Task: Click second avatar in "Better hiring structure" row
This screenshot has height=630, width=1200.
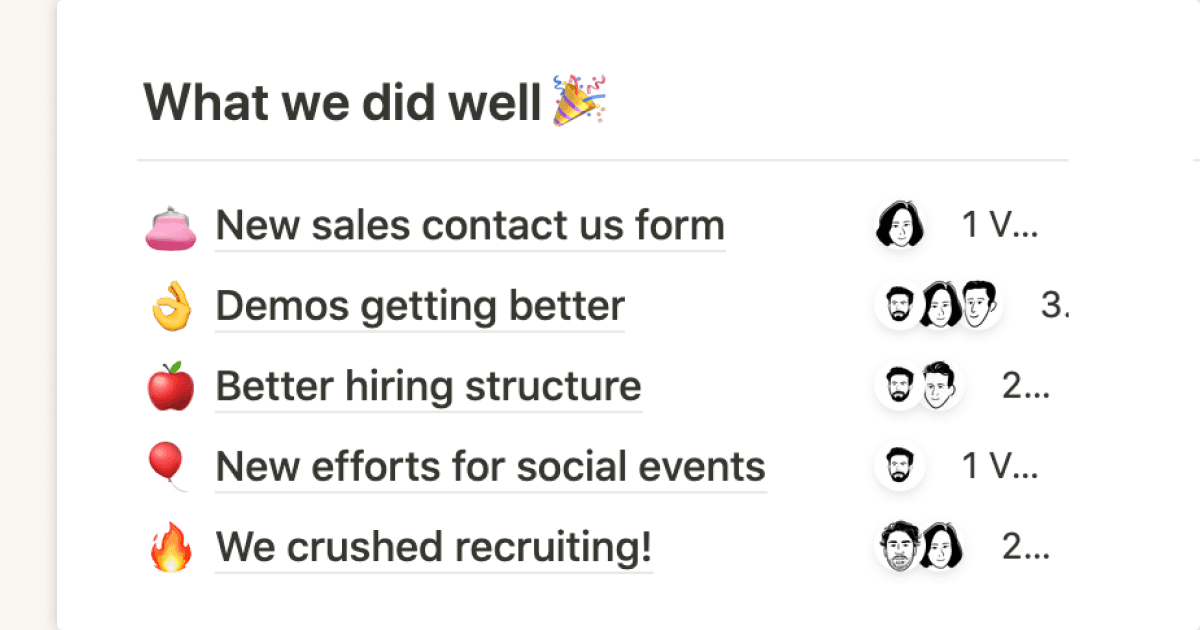Action: [x=939, y=385]
